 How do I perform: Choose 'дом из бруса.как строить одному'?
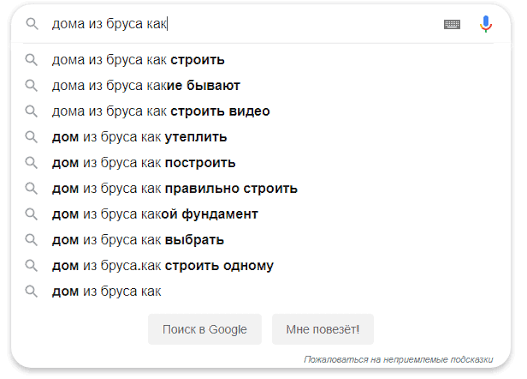click(x=163, y=266)
